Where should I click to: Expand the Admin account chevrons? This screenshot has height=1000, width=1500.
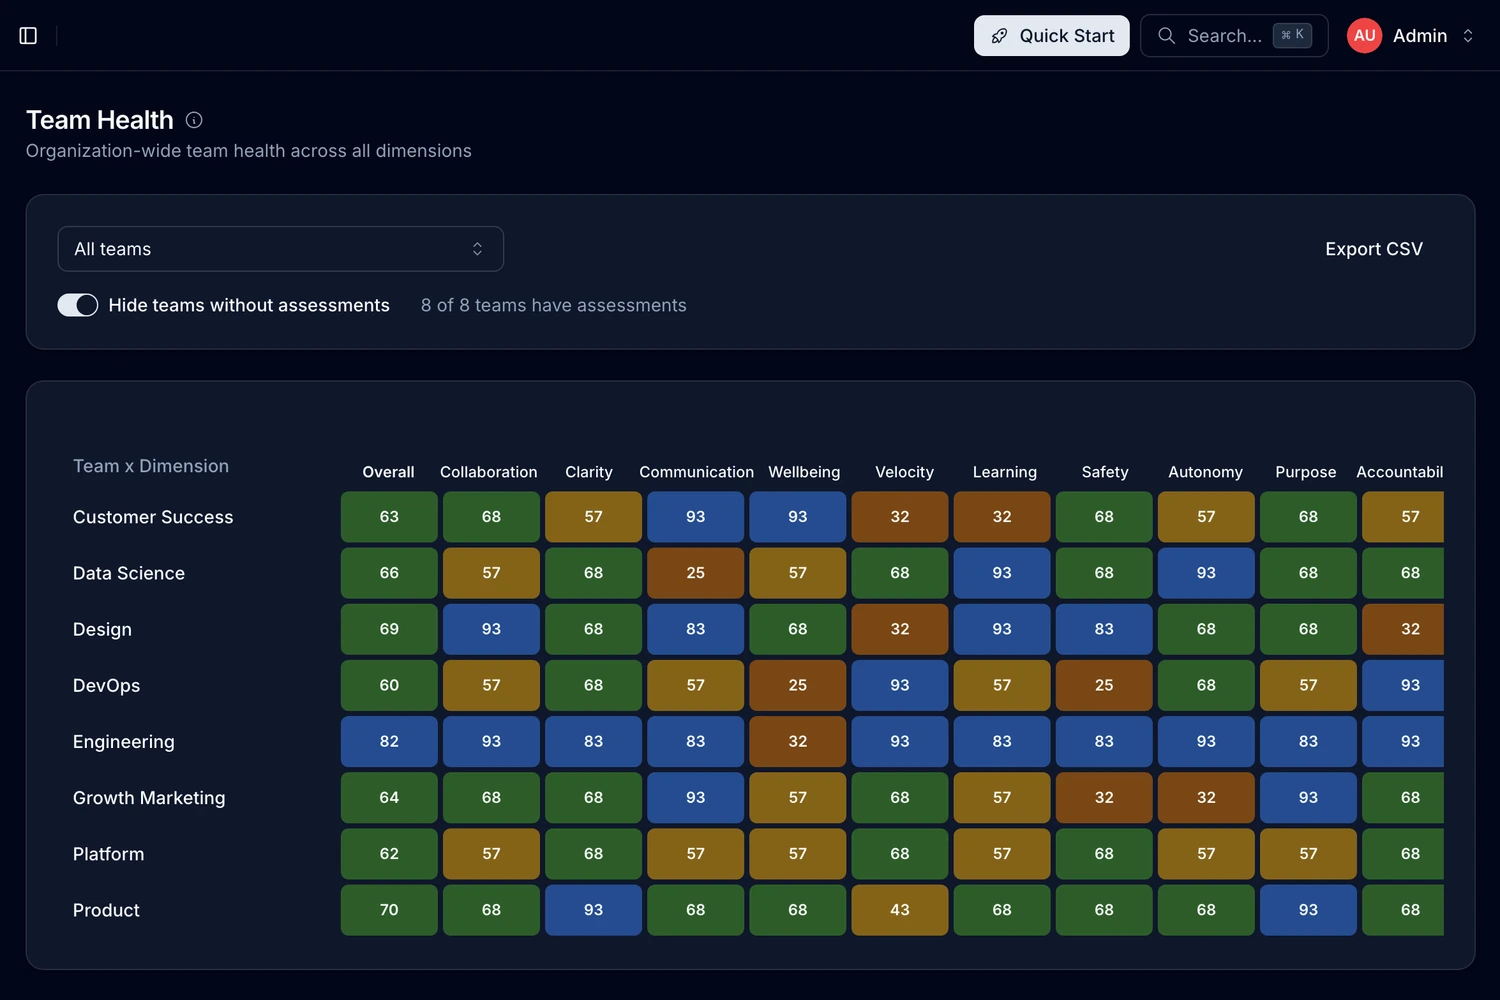1468,36
